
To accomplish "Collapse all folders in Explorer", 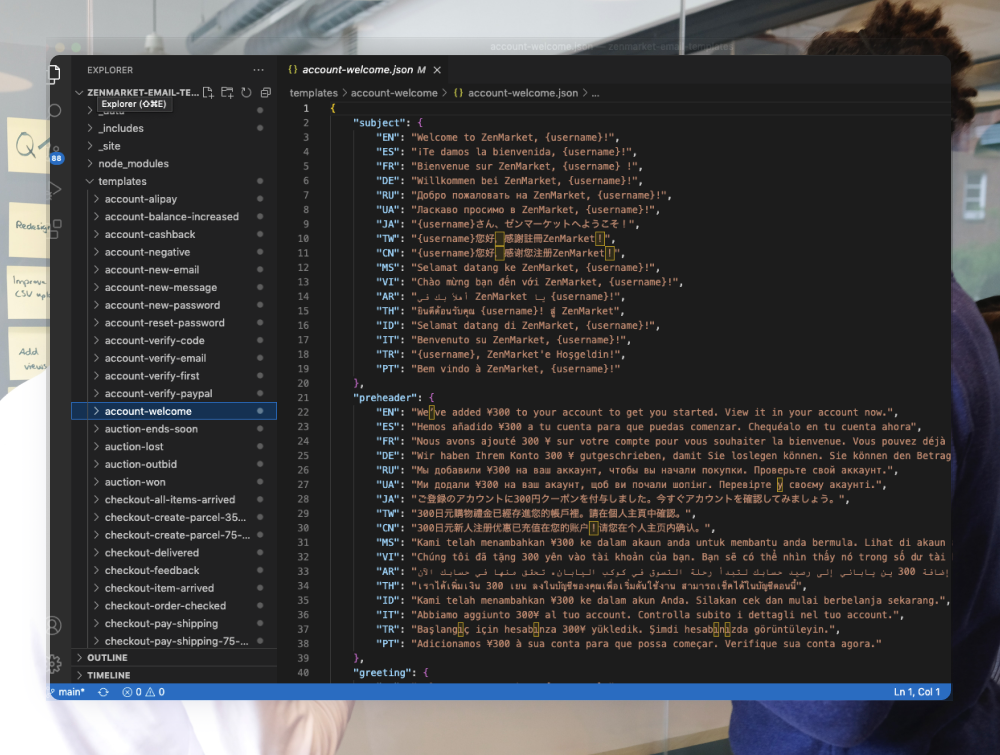I will coord(265,92).
